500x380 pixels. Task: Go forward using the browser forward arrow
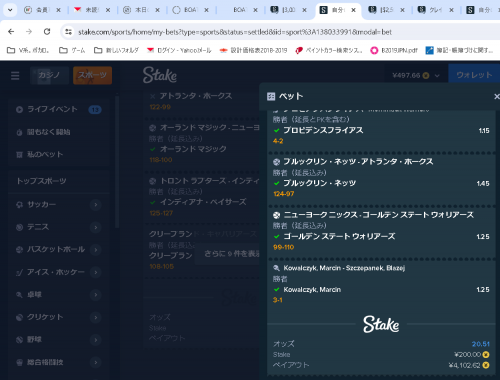click(x=29, y=32)
